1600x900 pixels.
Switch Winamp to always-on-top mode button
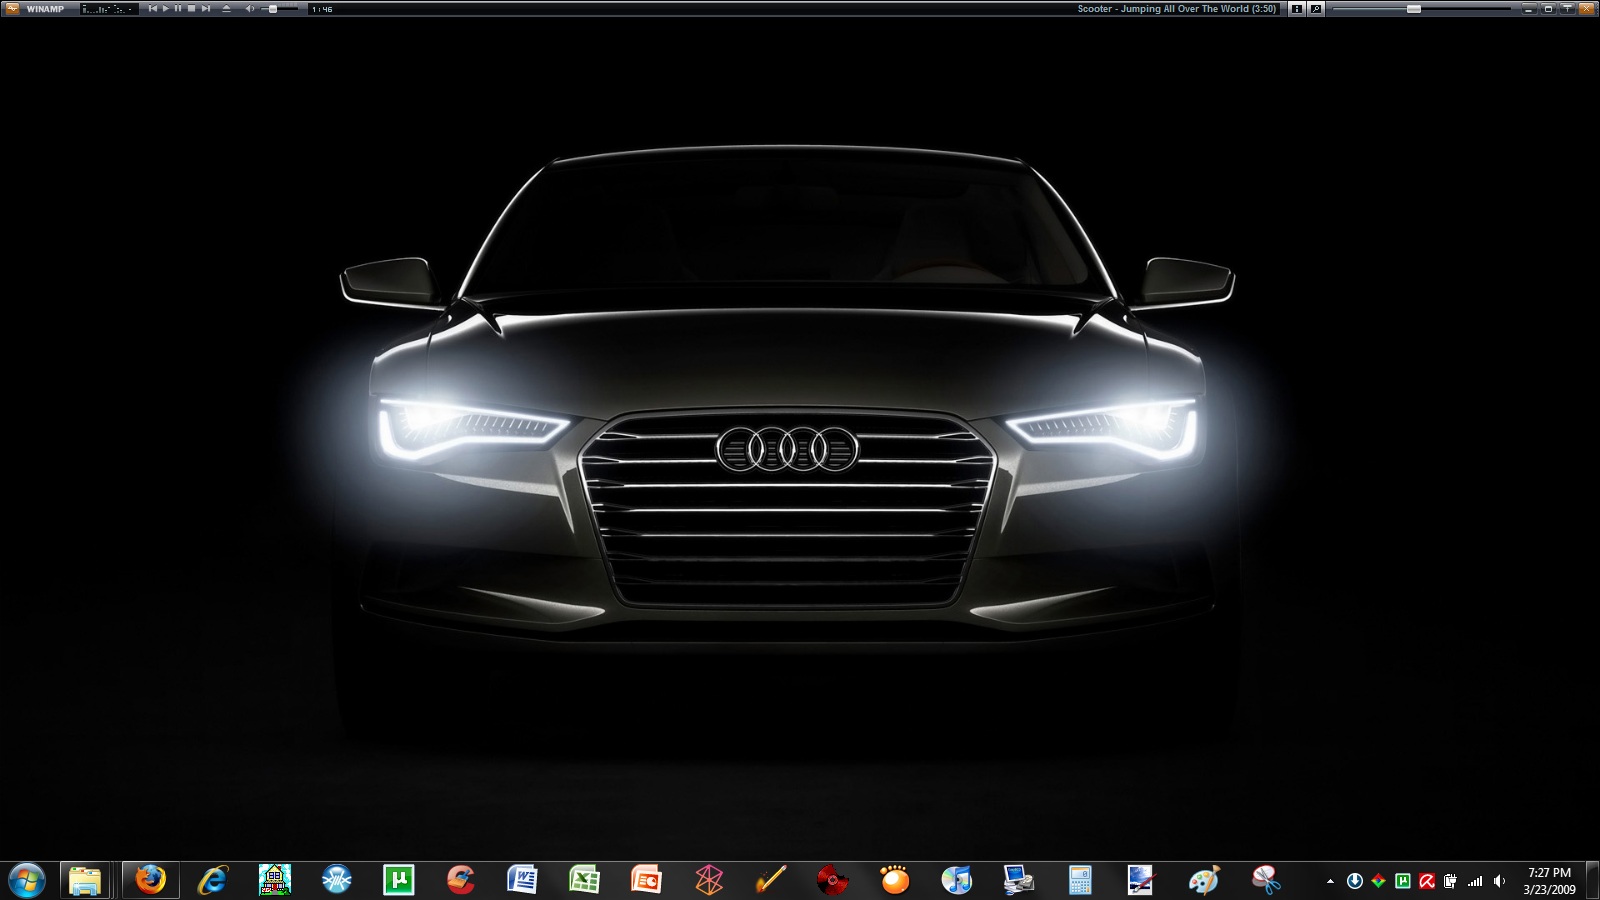[x=1568, y=8]
